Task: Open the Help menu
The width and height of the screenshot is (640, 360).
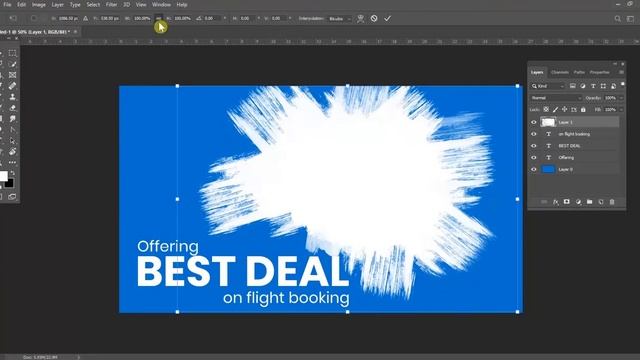Action: coord(182,4)
